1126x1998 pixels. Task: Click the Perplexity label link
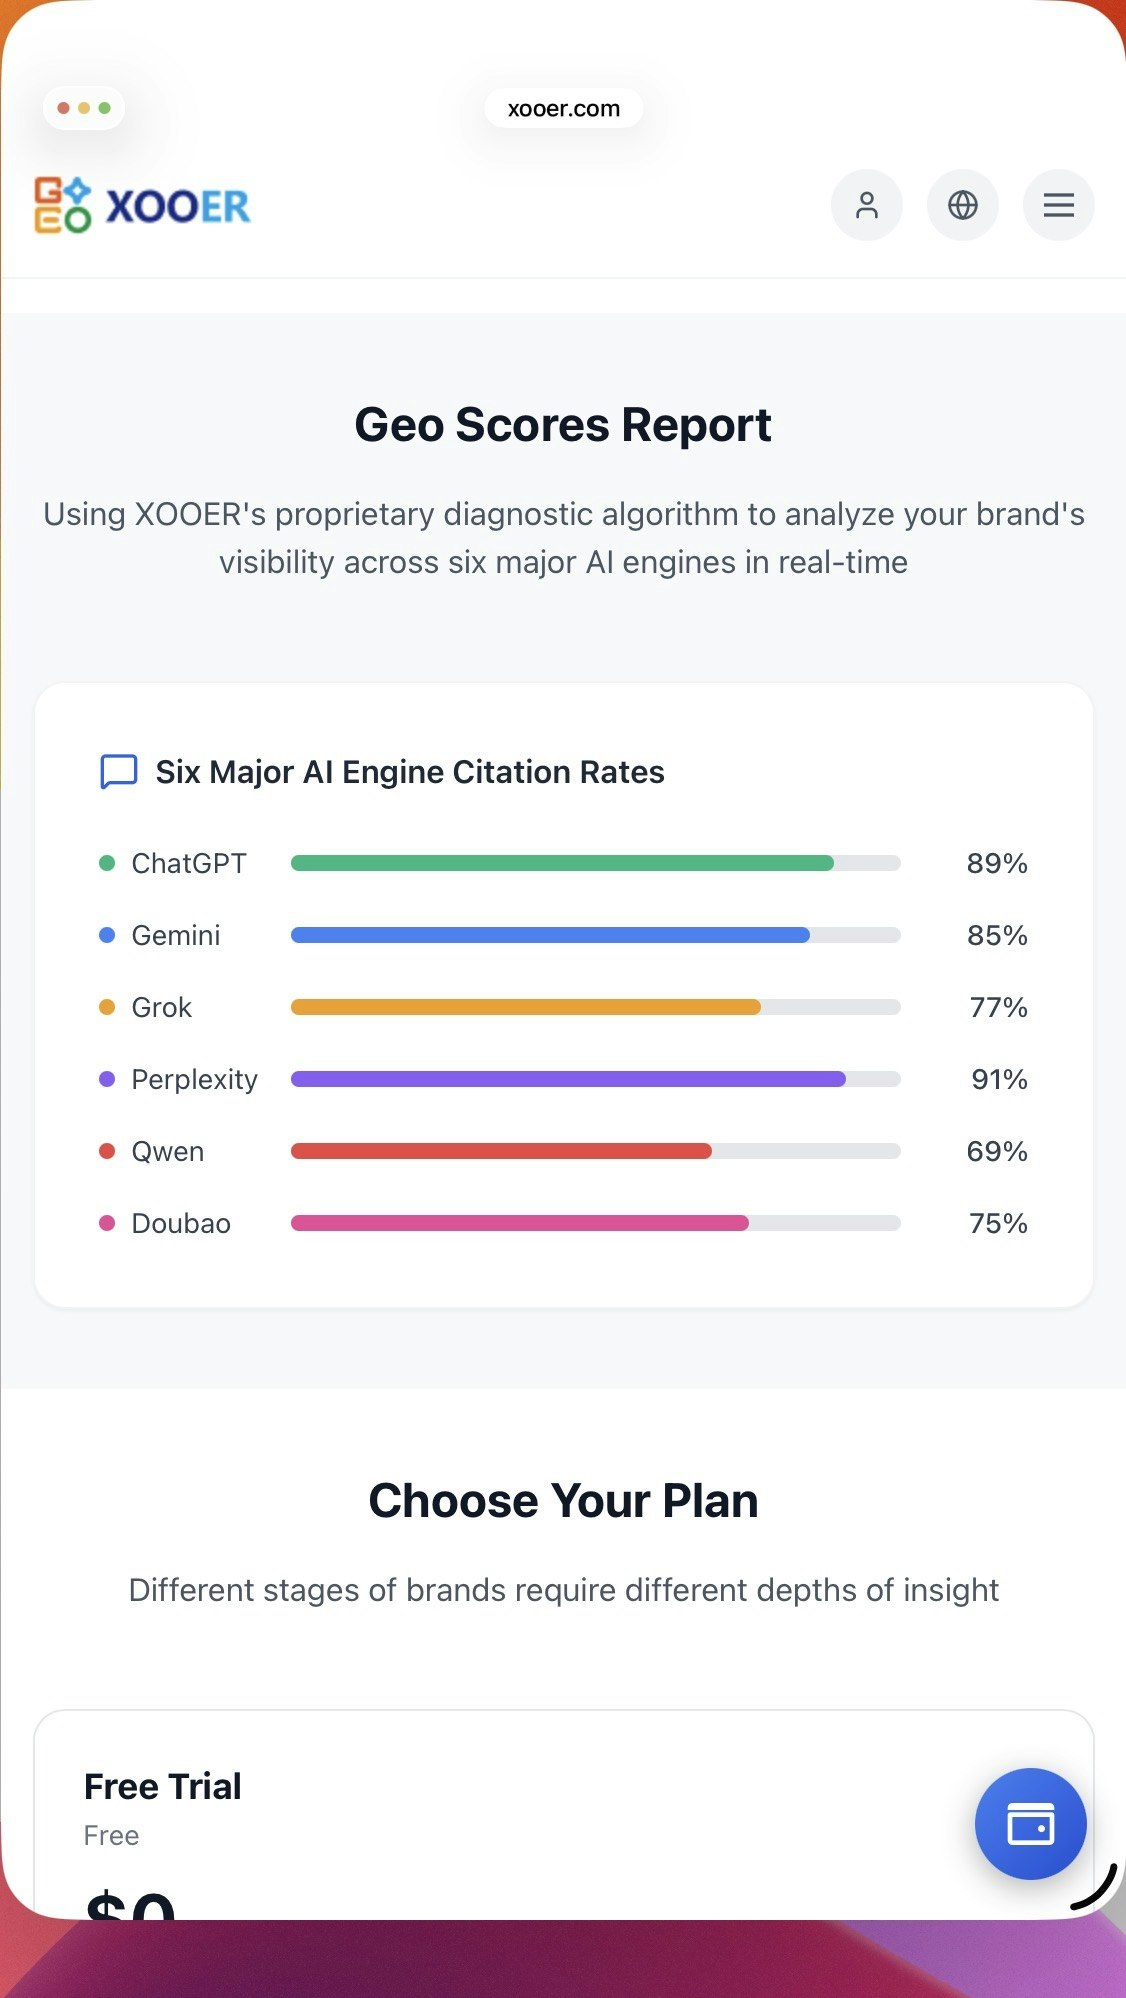click(x=194, y=1079)
